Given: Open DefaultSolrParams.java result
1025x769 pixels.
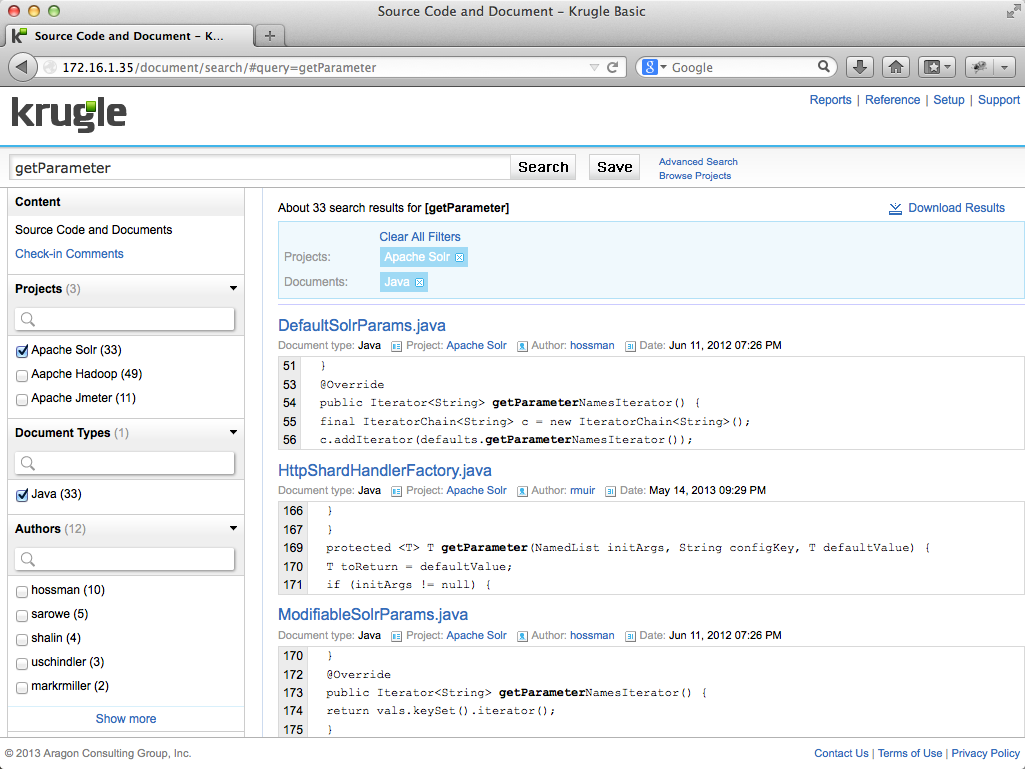Looking at the screenshot, I should pos(361,326).
